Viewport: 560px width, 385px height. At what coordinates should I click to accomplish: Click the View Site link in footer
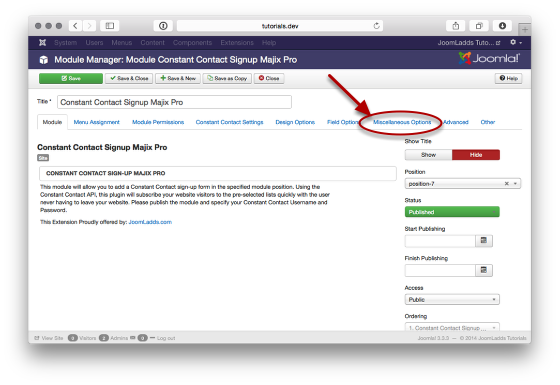pyautogui.click(x=49, y=338)
